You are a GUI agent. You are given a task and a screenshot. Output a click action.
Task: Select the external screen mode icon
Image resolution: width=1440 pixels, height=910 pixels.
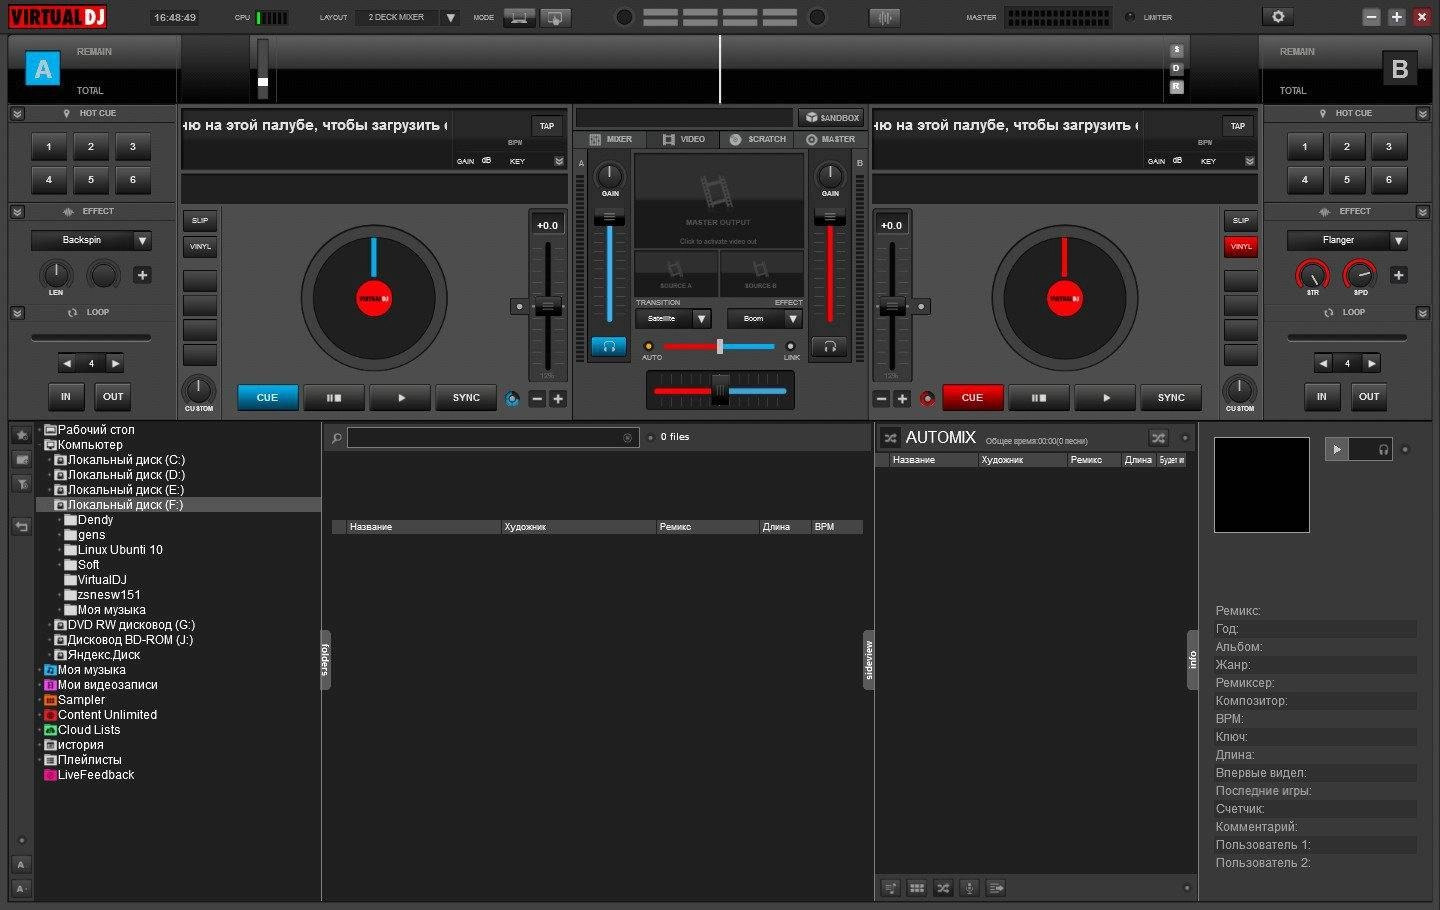point(555,17)
